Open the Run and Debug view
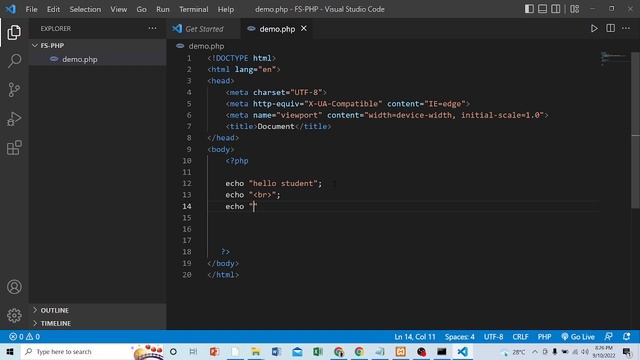 [x=14, y=119]
